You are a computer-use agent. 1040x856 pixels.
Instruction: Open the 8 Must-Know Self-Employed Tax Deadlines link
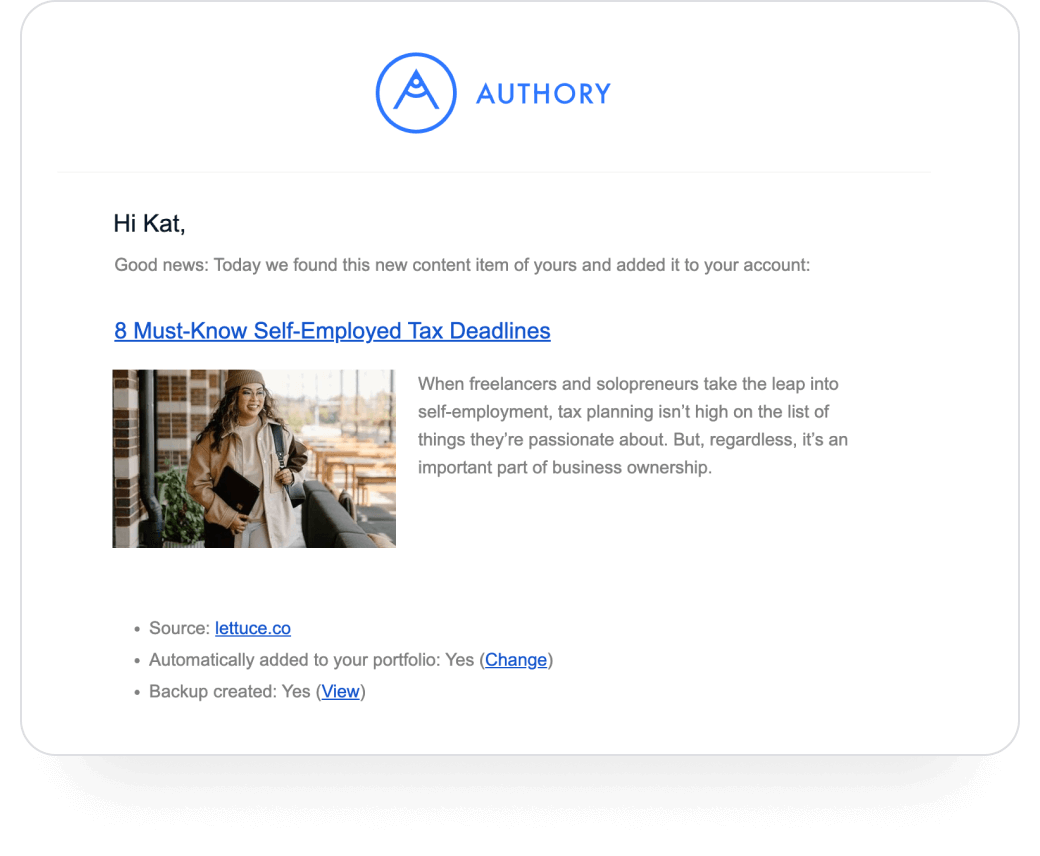click(332, 331)
